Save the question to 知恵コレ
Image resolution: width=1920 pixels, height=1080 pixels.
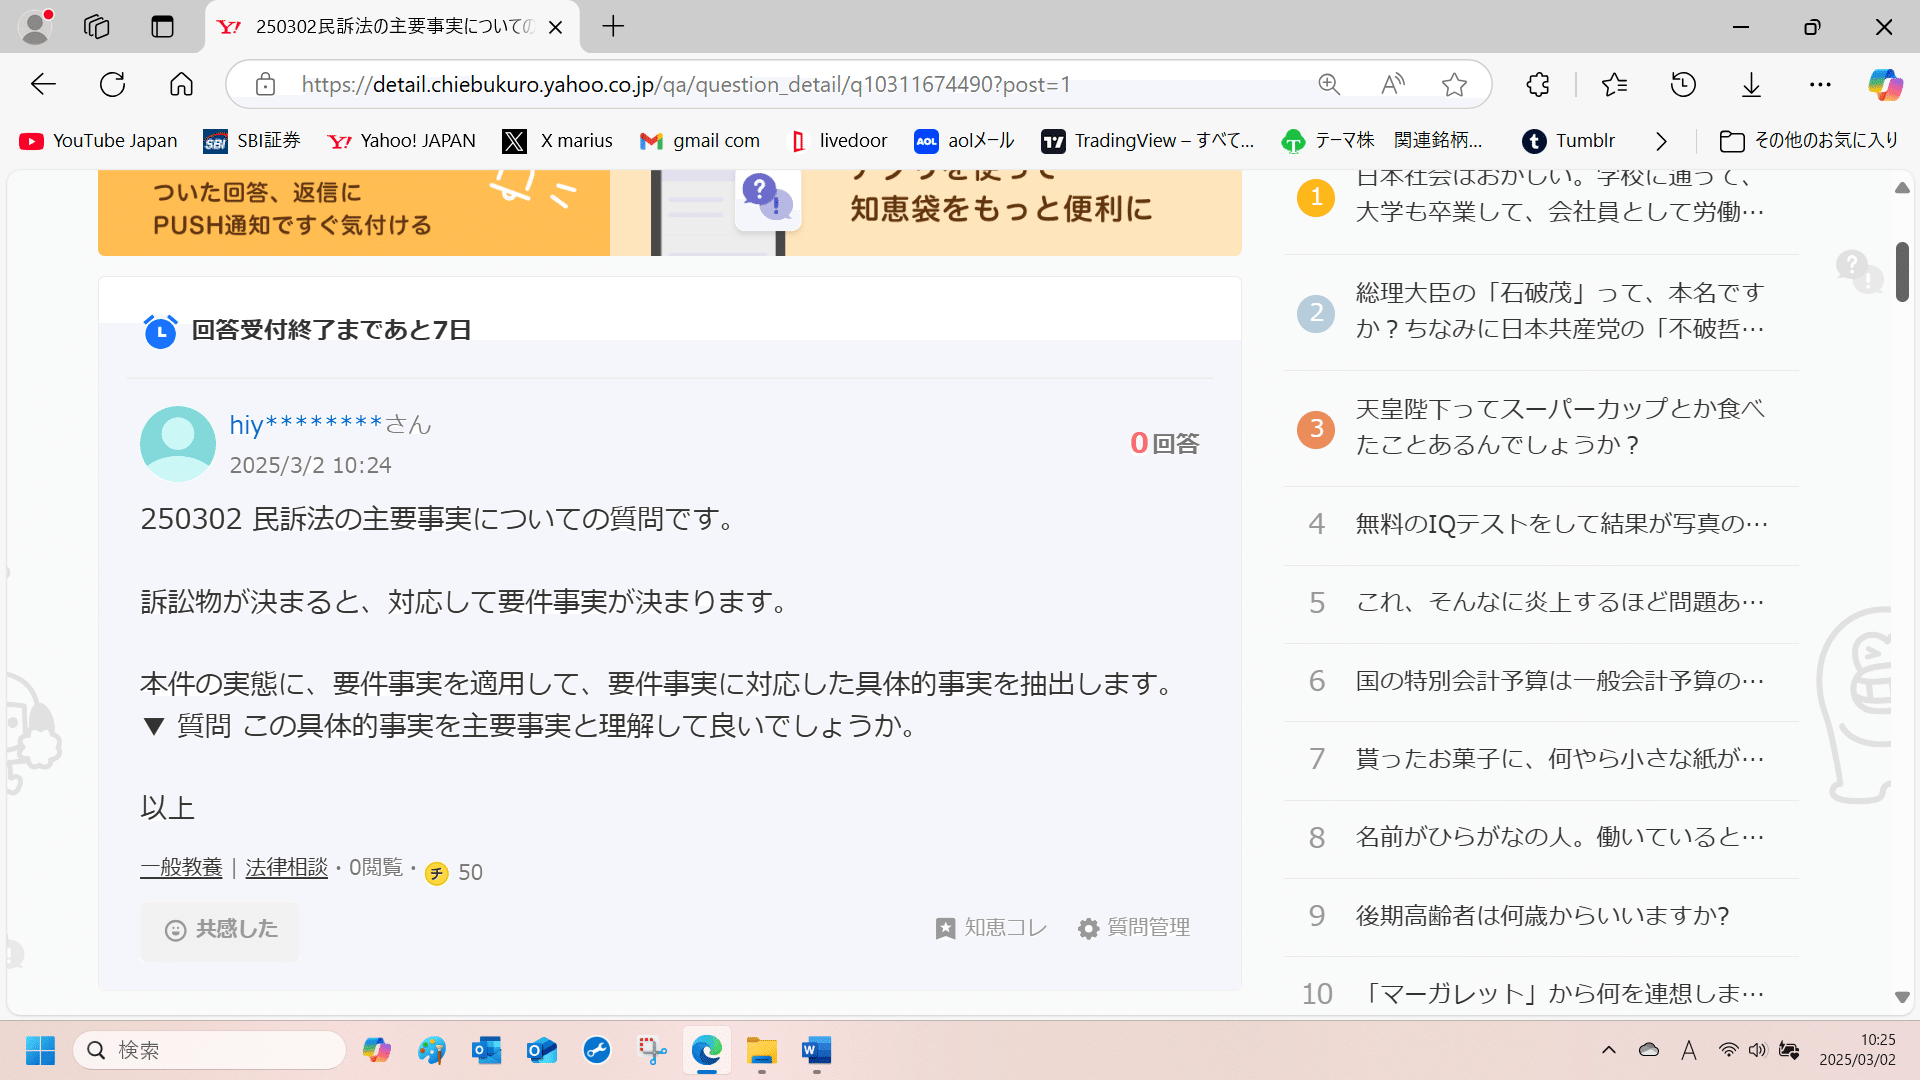(x=990, y=928)
